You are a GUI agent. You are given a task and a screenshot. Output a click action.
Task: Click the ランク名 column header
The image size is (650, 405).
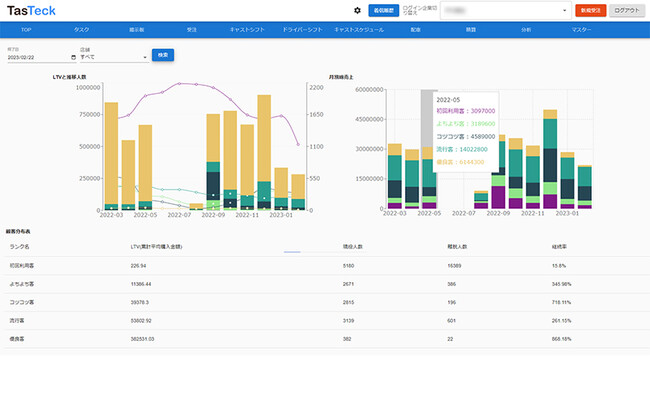(x=19, y=246)
